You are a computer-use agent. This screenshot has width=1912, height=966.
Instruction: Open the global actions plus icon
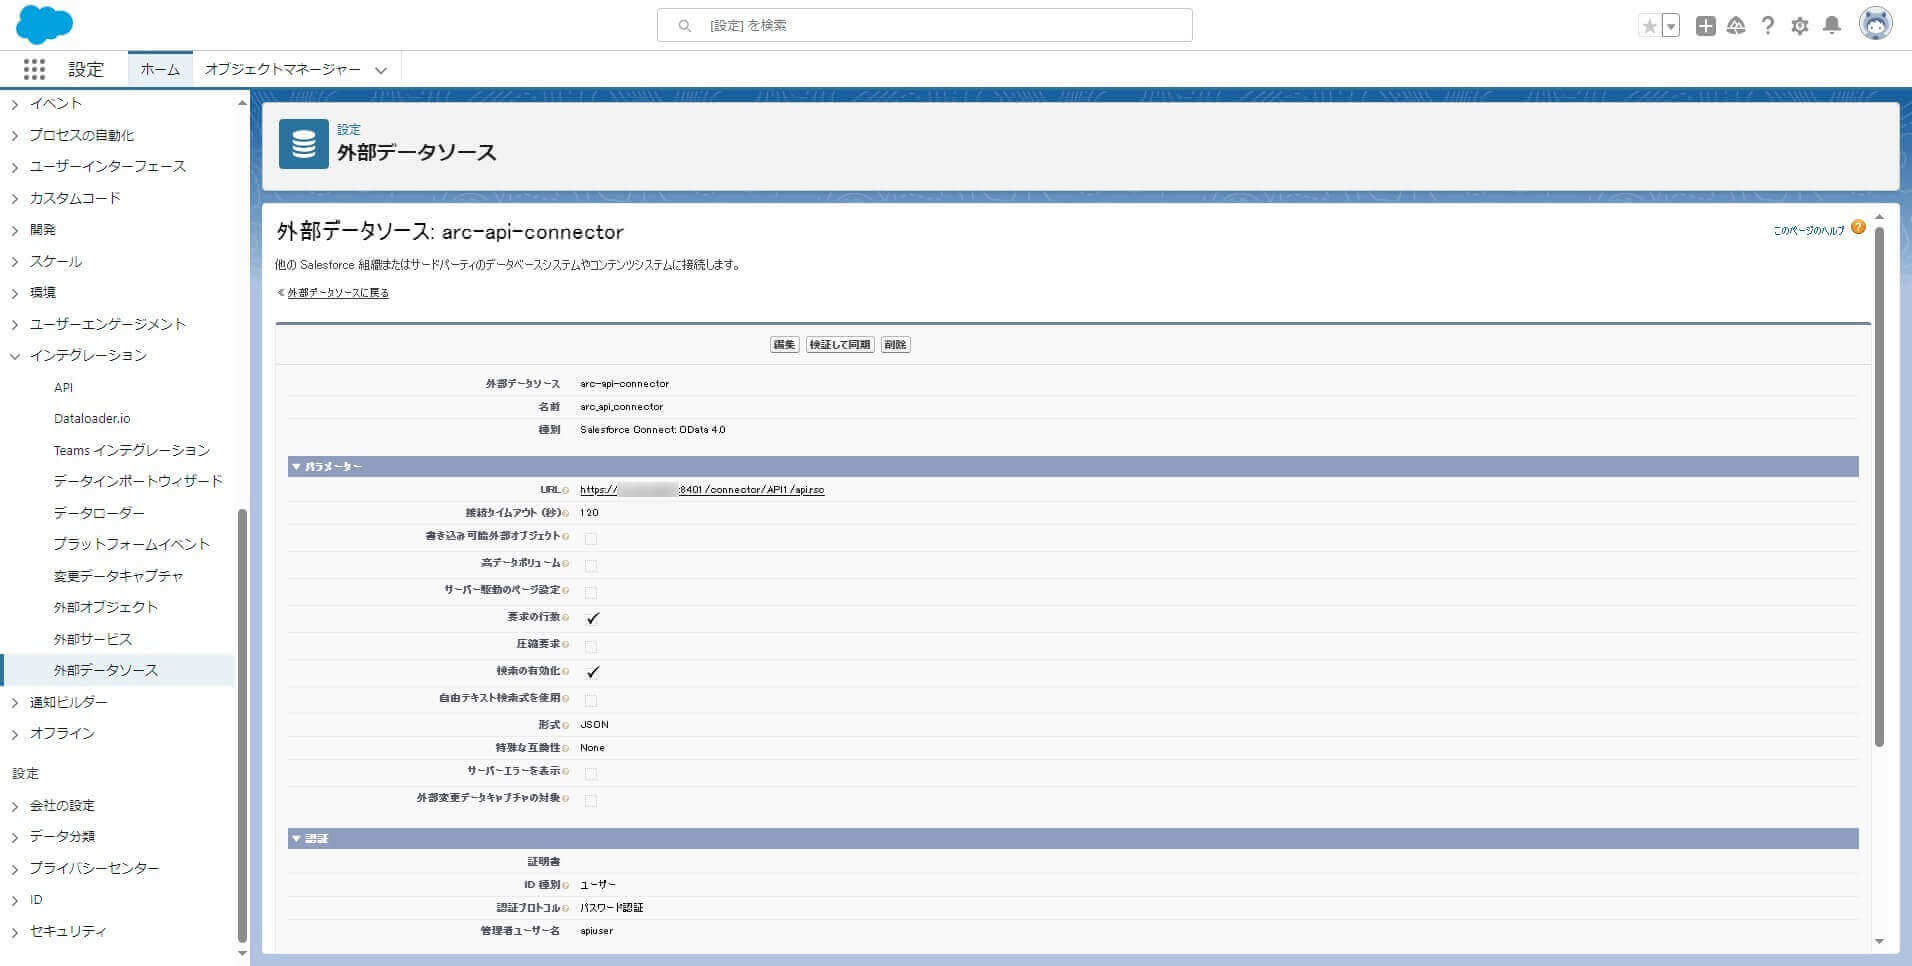pos(1706,26)
